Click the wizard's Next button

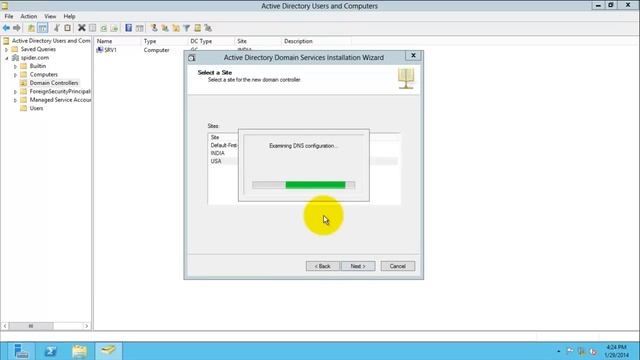tap(358, 266)
